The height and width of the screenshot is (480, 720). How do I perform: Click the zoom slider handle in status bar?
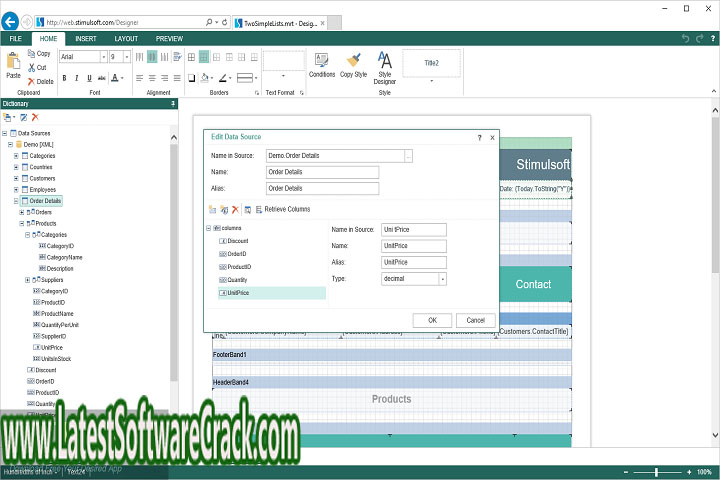pyautogui.click(x=657, y=472)
